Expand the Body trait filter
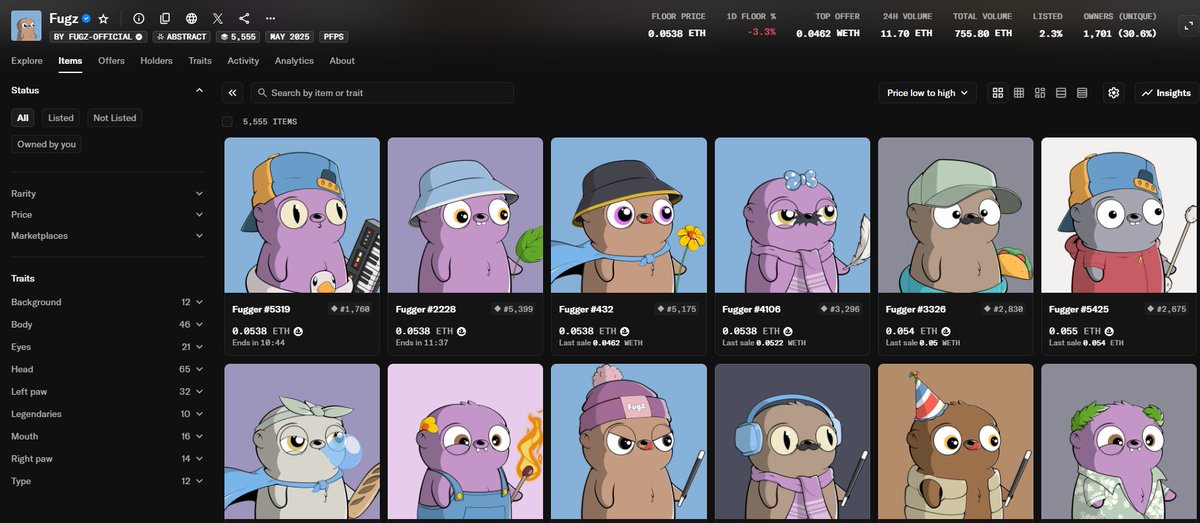Image resolution: width=1200 pixels, height=523 pixels. pos(107,324)
